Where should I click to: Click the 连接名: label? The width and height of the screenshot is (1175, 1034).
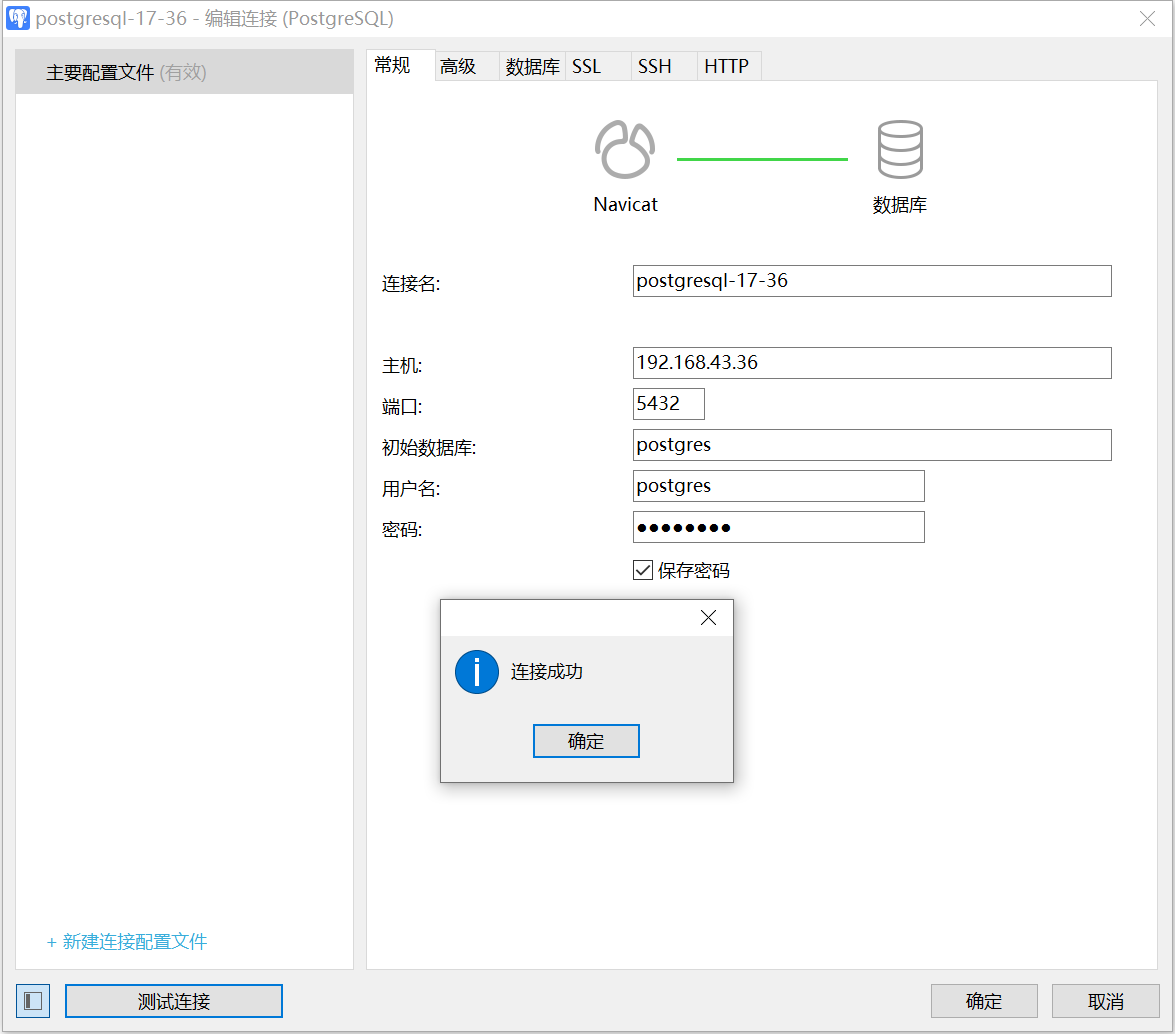[411, 284]
